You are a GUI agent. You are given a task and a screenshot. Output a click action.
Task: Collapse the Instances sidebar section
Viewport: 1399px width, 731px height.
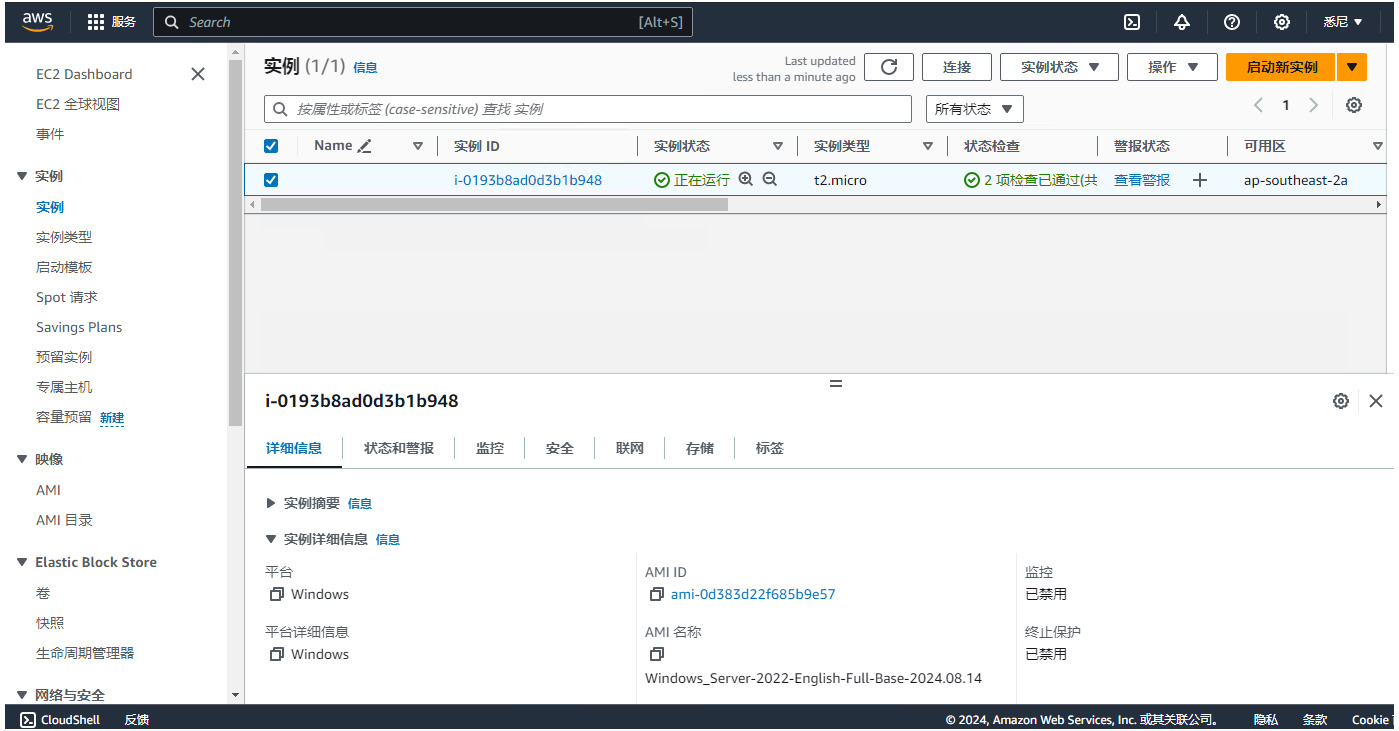pyautogui.click(x=22, y=176)
